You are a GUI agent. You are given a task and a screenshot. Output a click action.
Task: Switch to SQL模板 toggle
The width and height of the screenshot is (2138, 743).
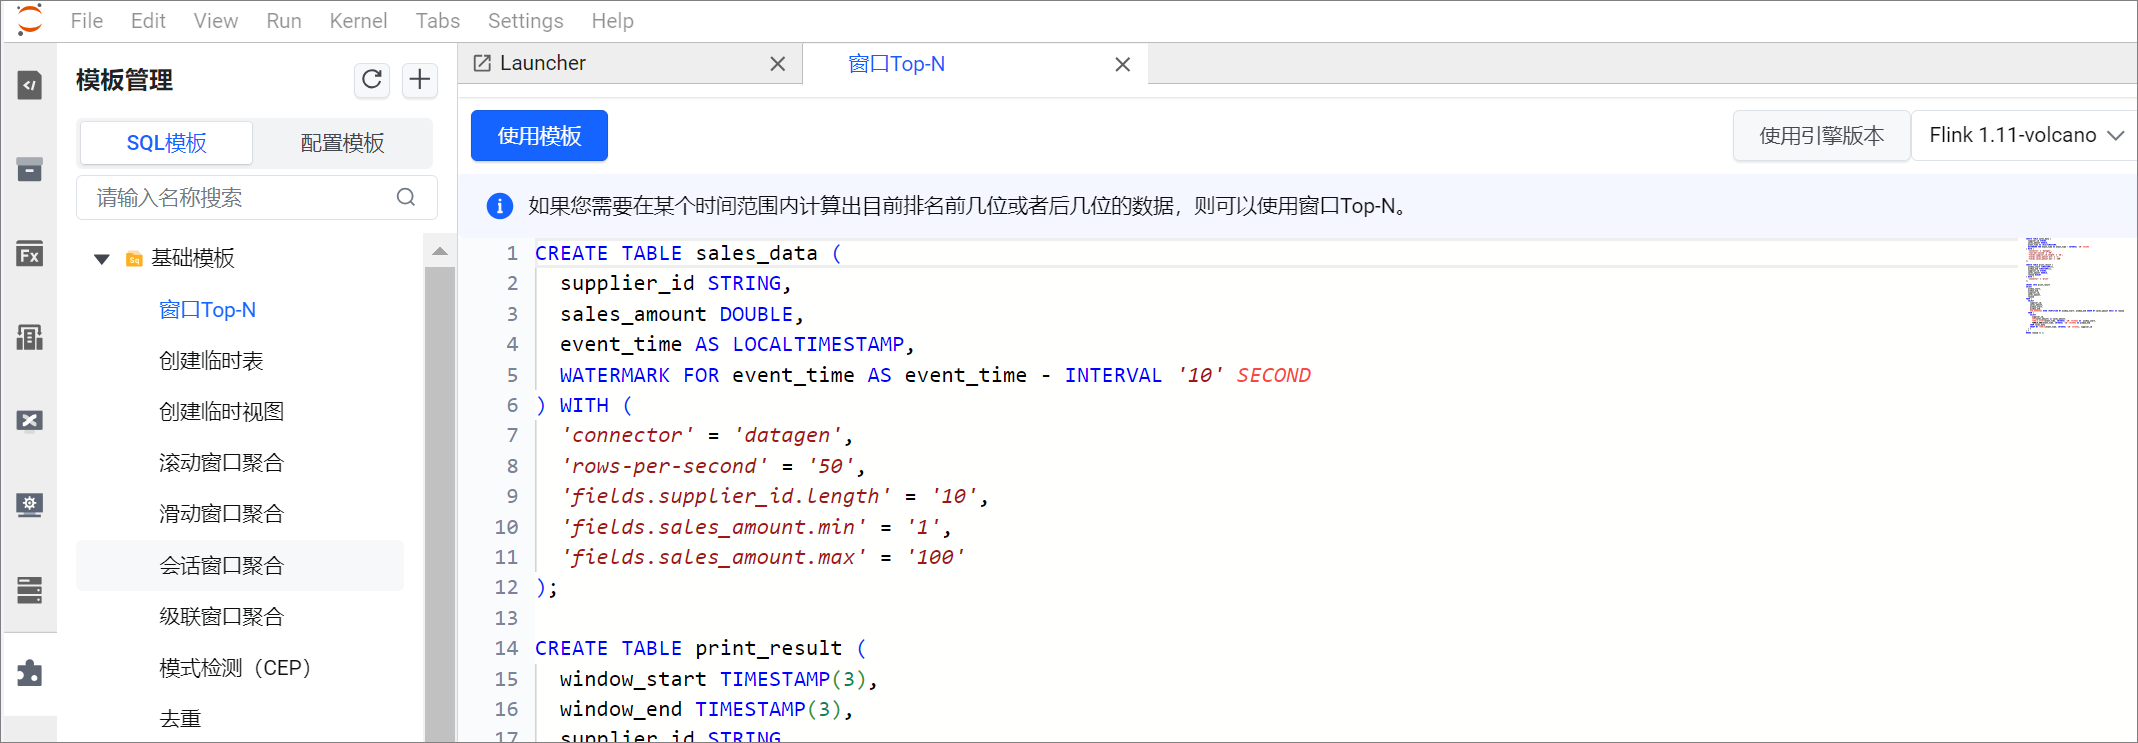(166, 143)
